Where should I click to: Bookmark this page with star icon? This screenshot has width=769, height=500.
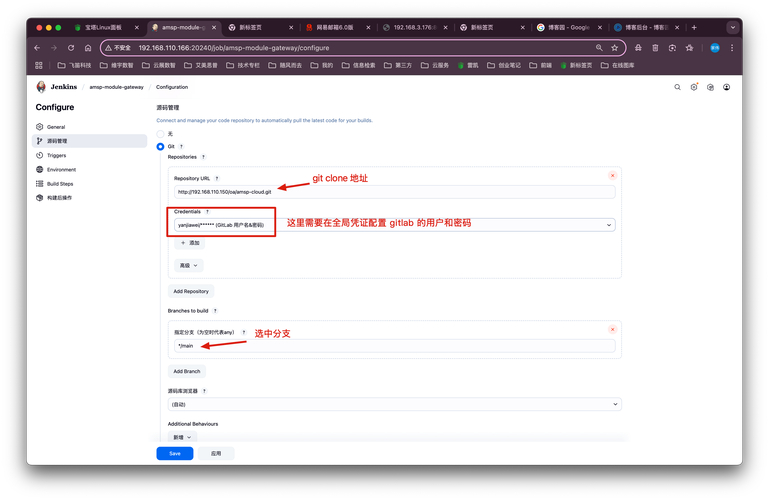tap(615, 48)
